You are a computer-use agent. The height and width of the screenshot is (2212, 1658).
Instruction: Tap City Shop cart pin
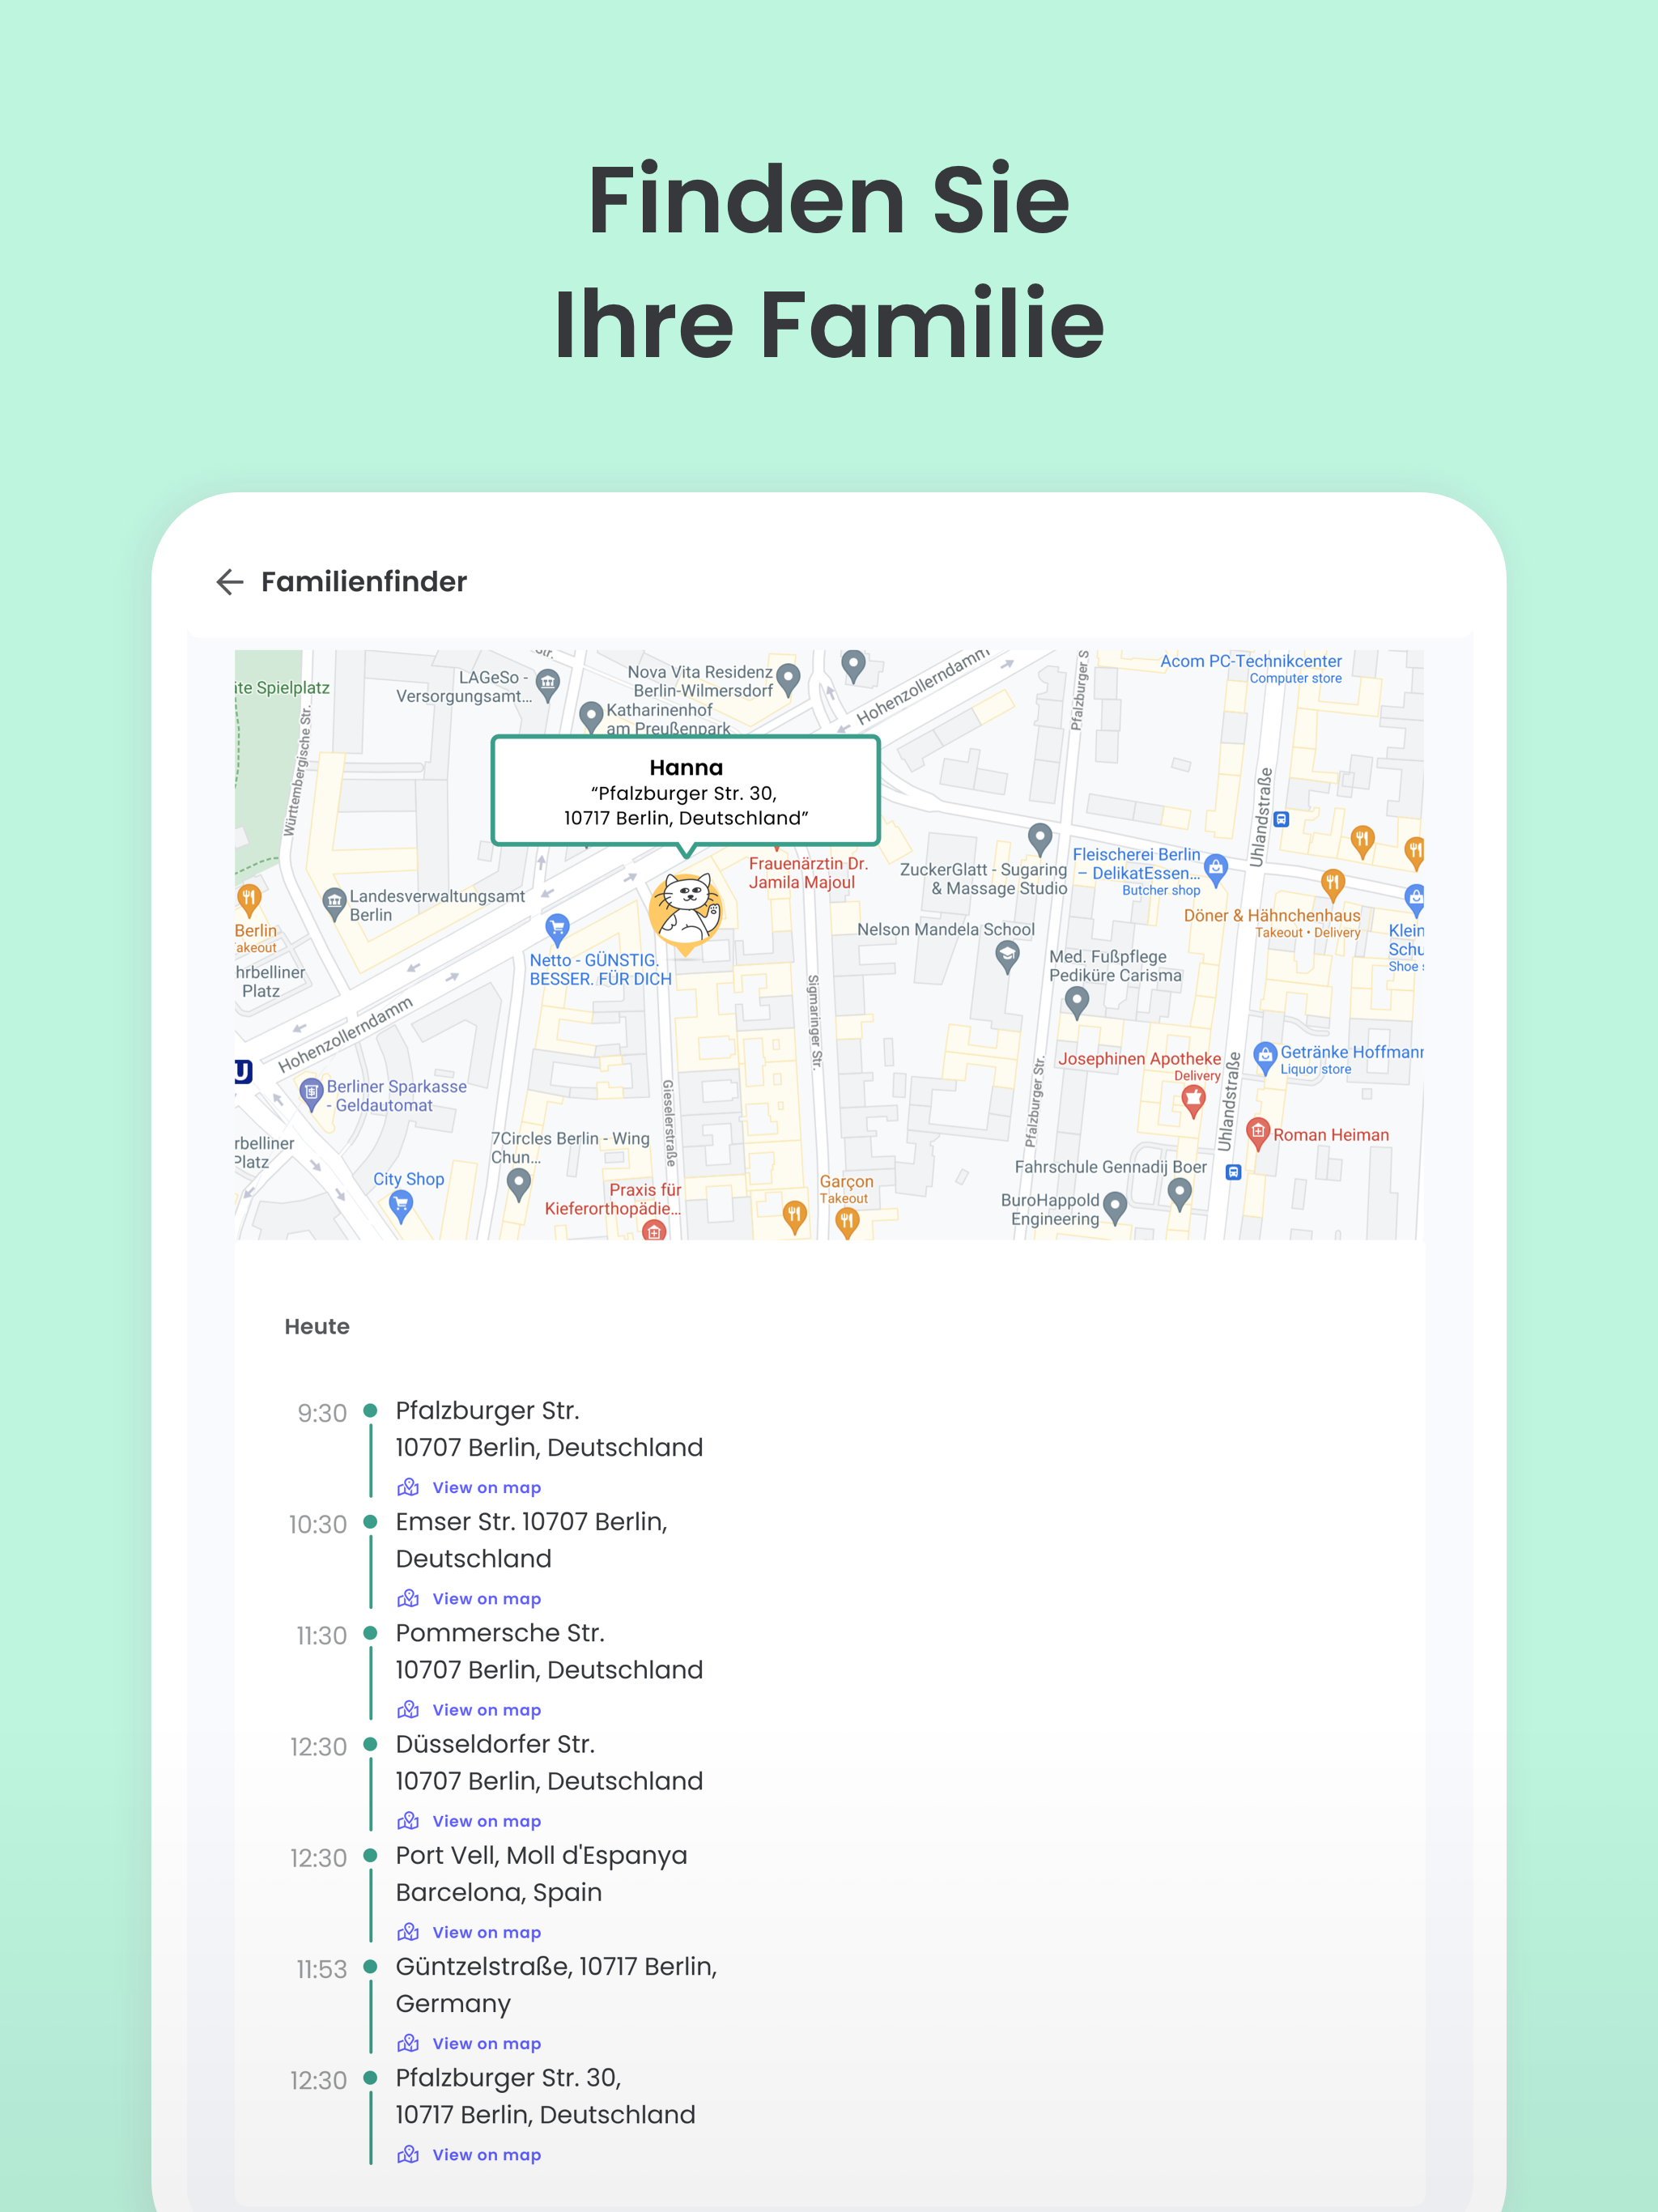click(401, 1208)
